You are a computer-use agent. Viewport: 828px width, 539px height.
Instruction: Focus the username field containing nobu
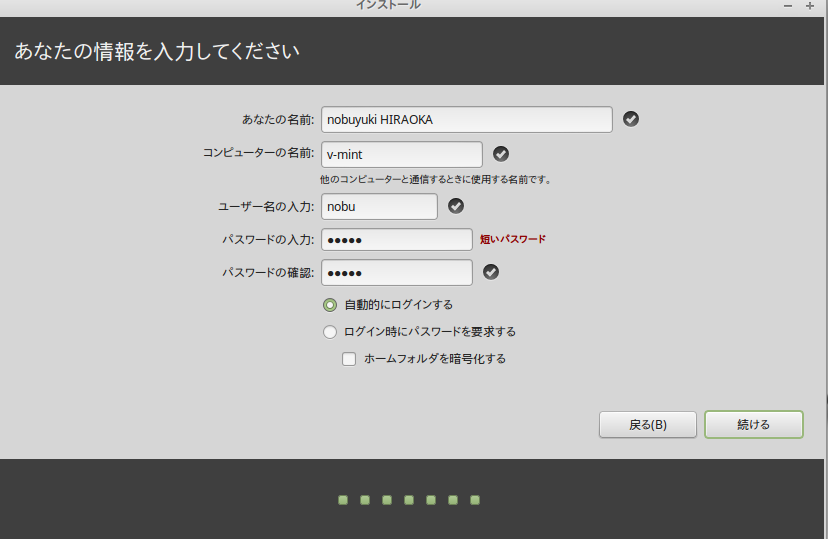tap(379, 206)
